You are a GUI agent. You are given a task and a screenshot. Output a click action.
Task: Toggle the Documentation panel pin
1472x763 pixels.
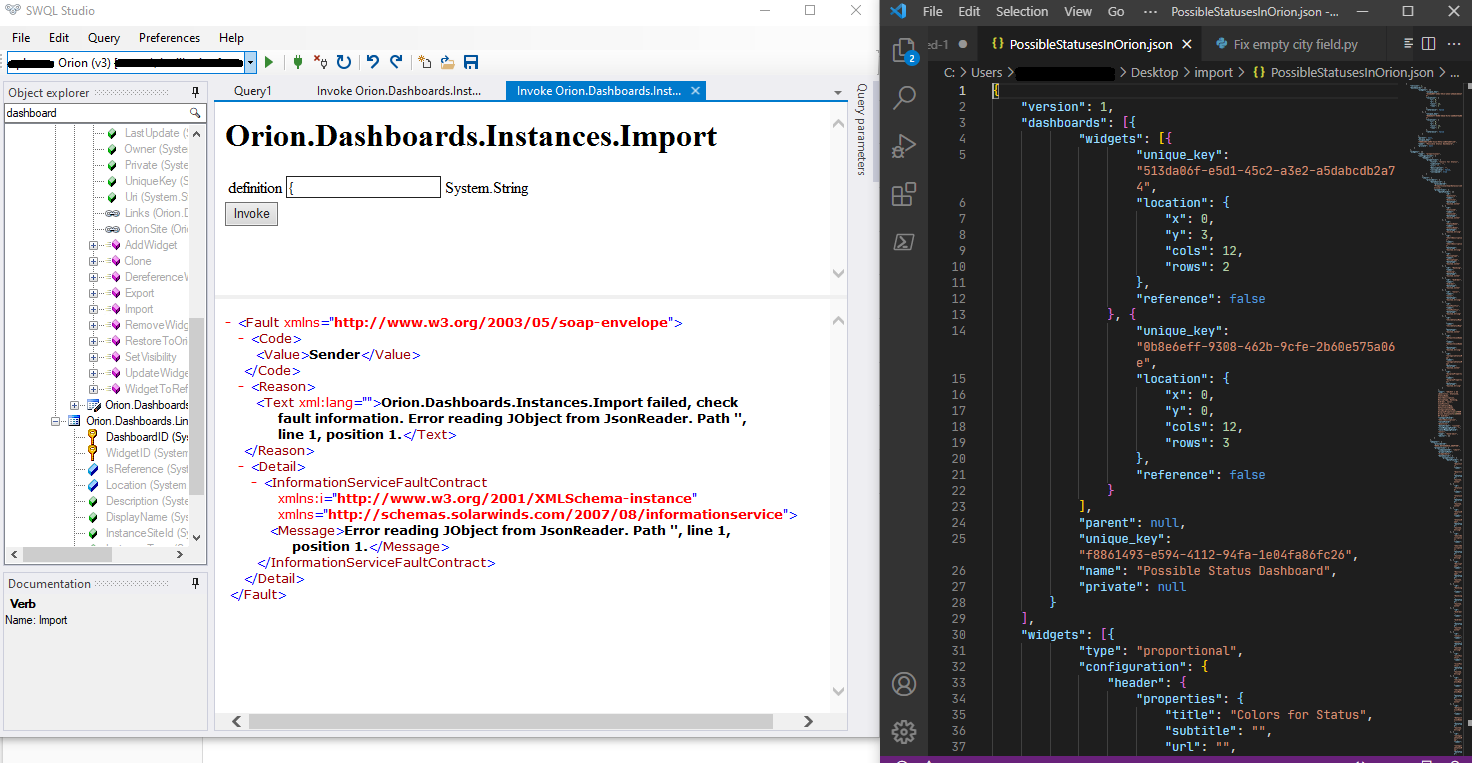[x=196, y=583]
